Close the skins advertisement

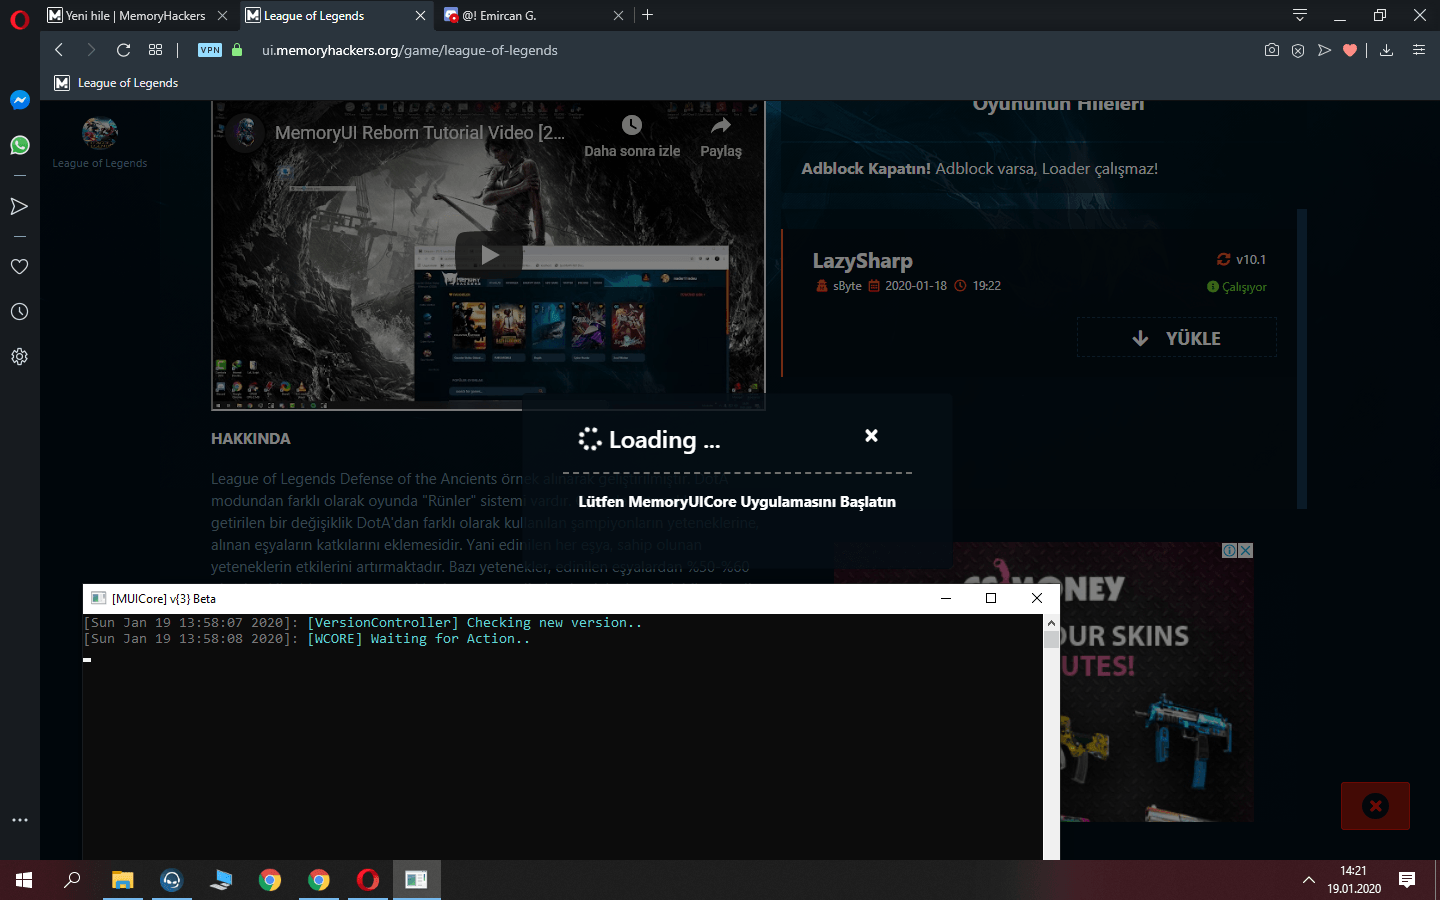click(x=1246, y=551)
